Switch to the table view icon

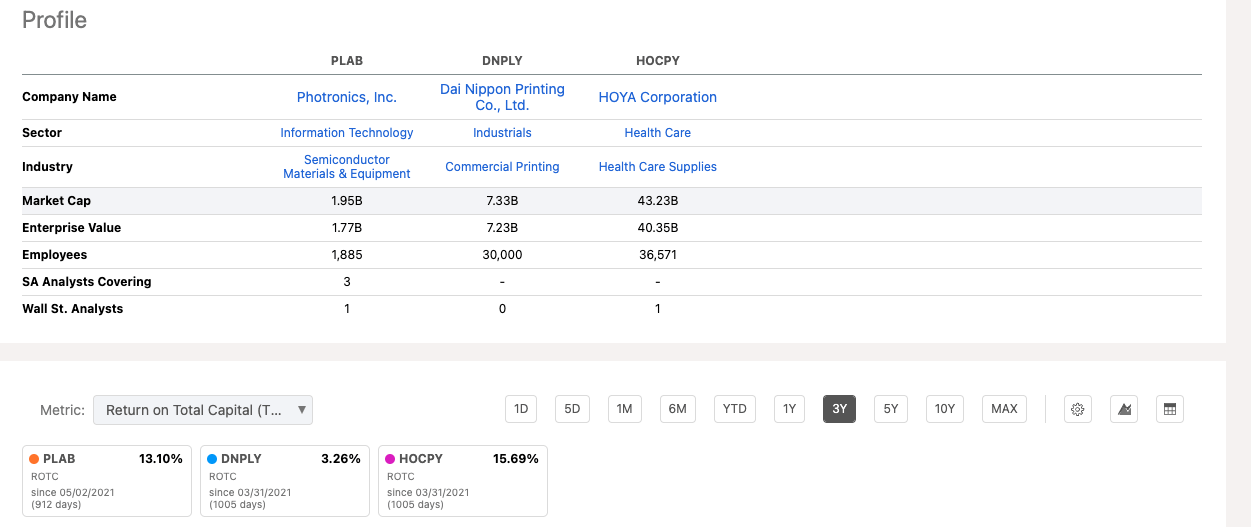pos(1170,409)
